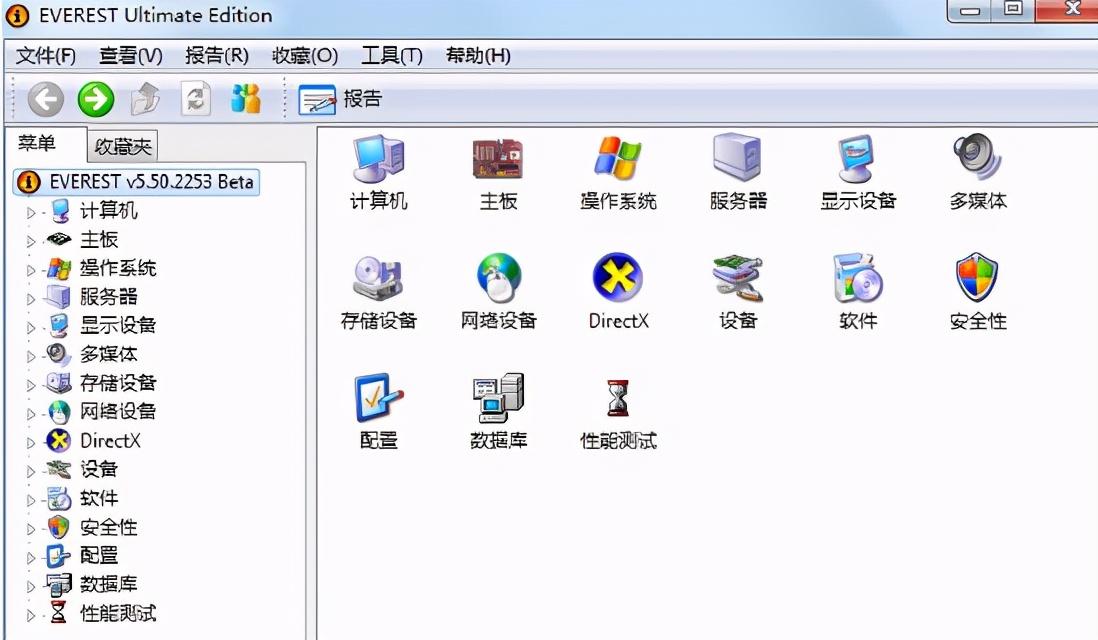1098x640 pixels.
Task: Switch to the 收藏夹 tab
Action: (x=123, y=146)
